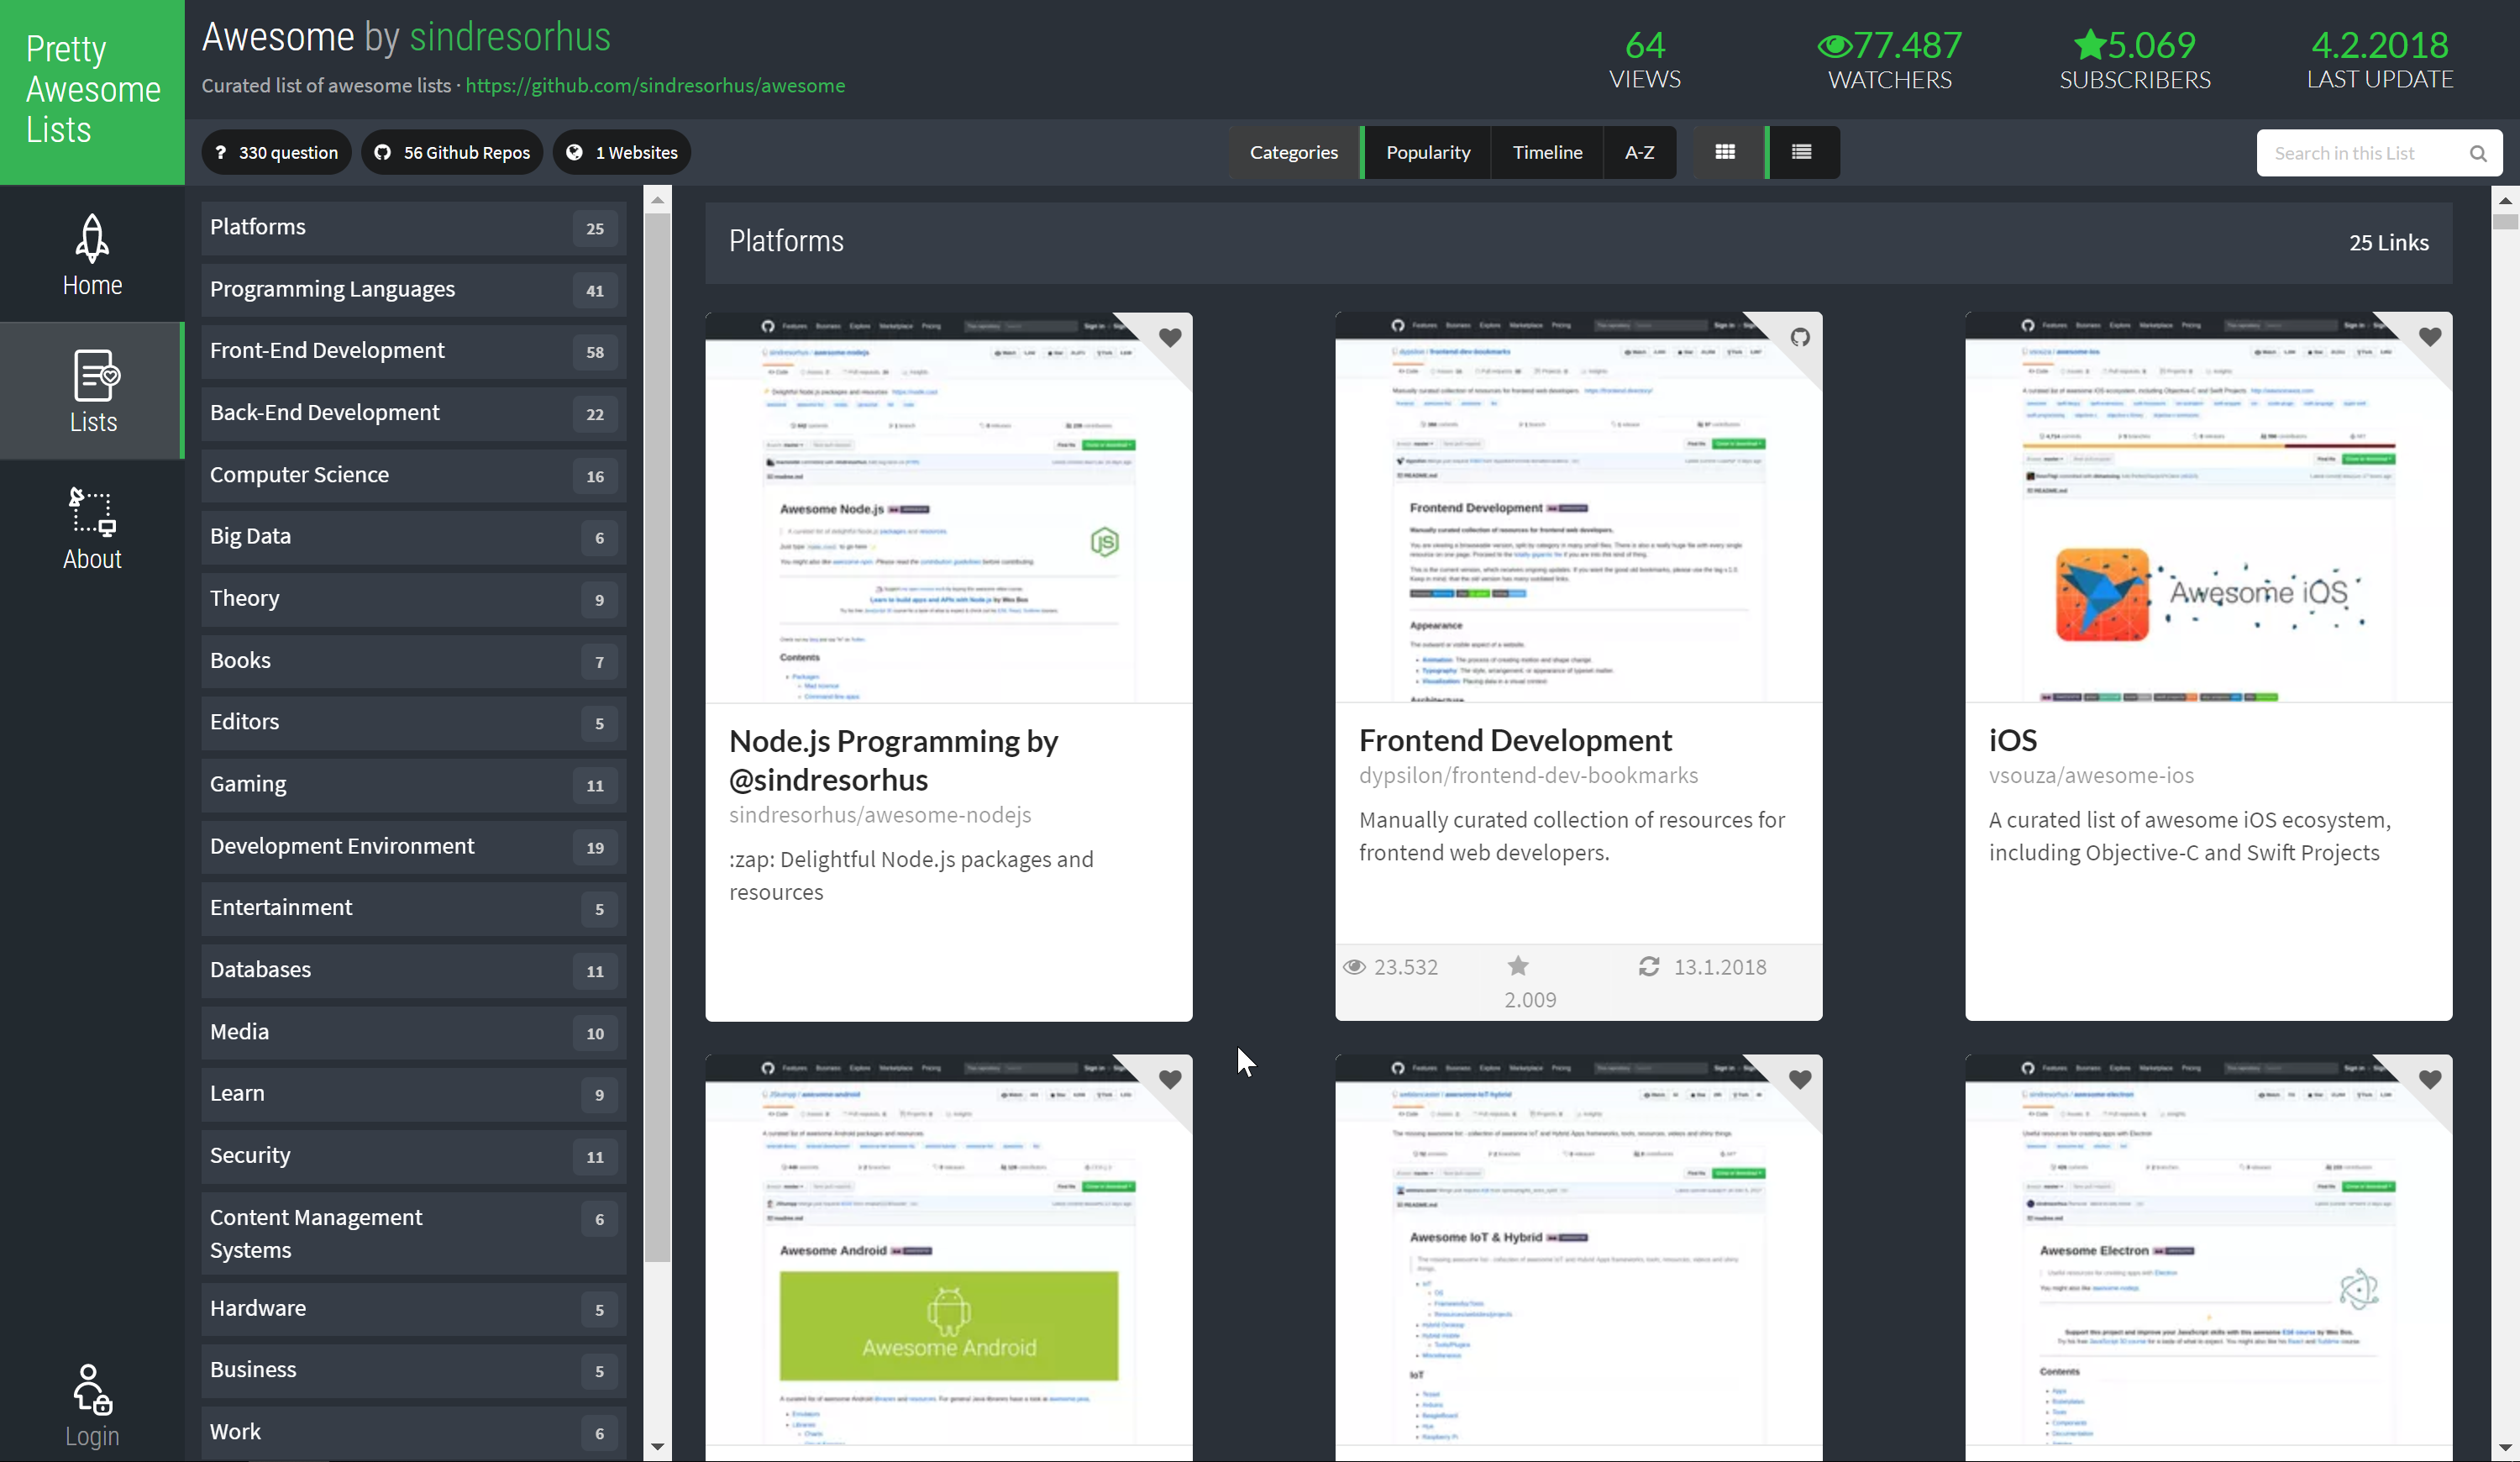The width and height of the screenshot is (2520, 1462).
Task: Open the Frontend Development card title
Action: (1515, 740)
